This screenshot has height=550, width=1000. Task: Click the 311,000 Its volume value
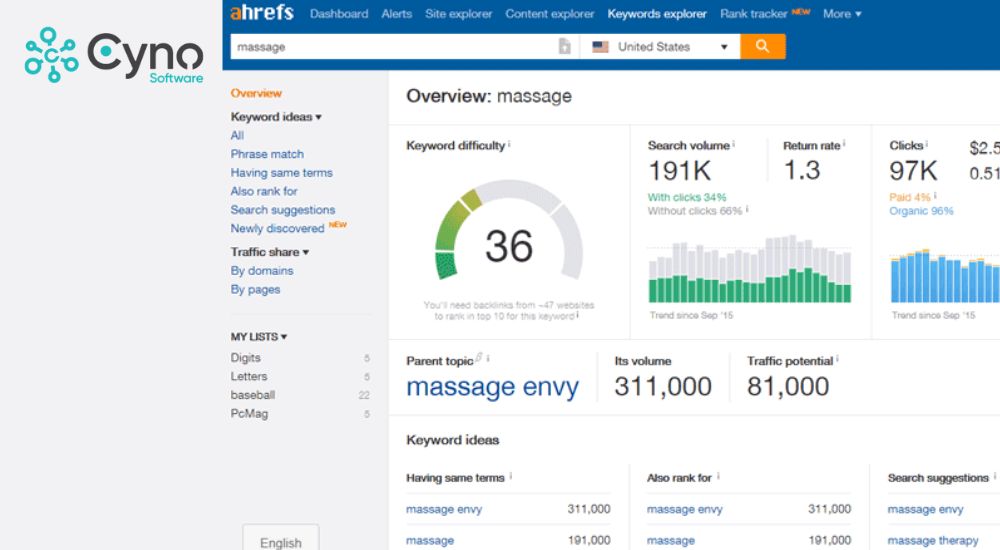coord(663,386)
